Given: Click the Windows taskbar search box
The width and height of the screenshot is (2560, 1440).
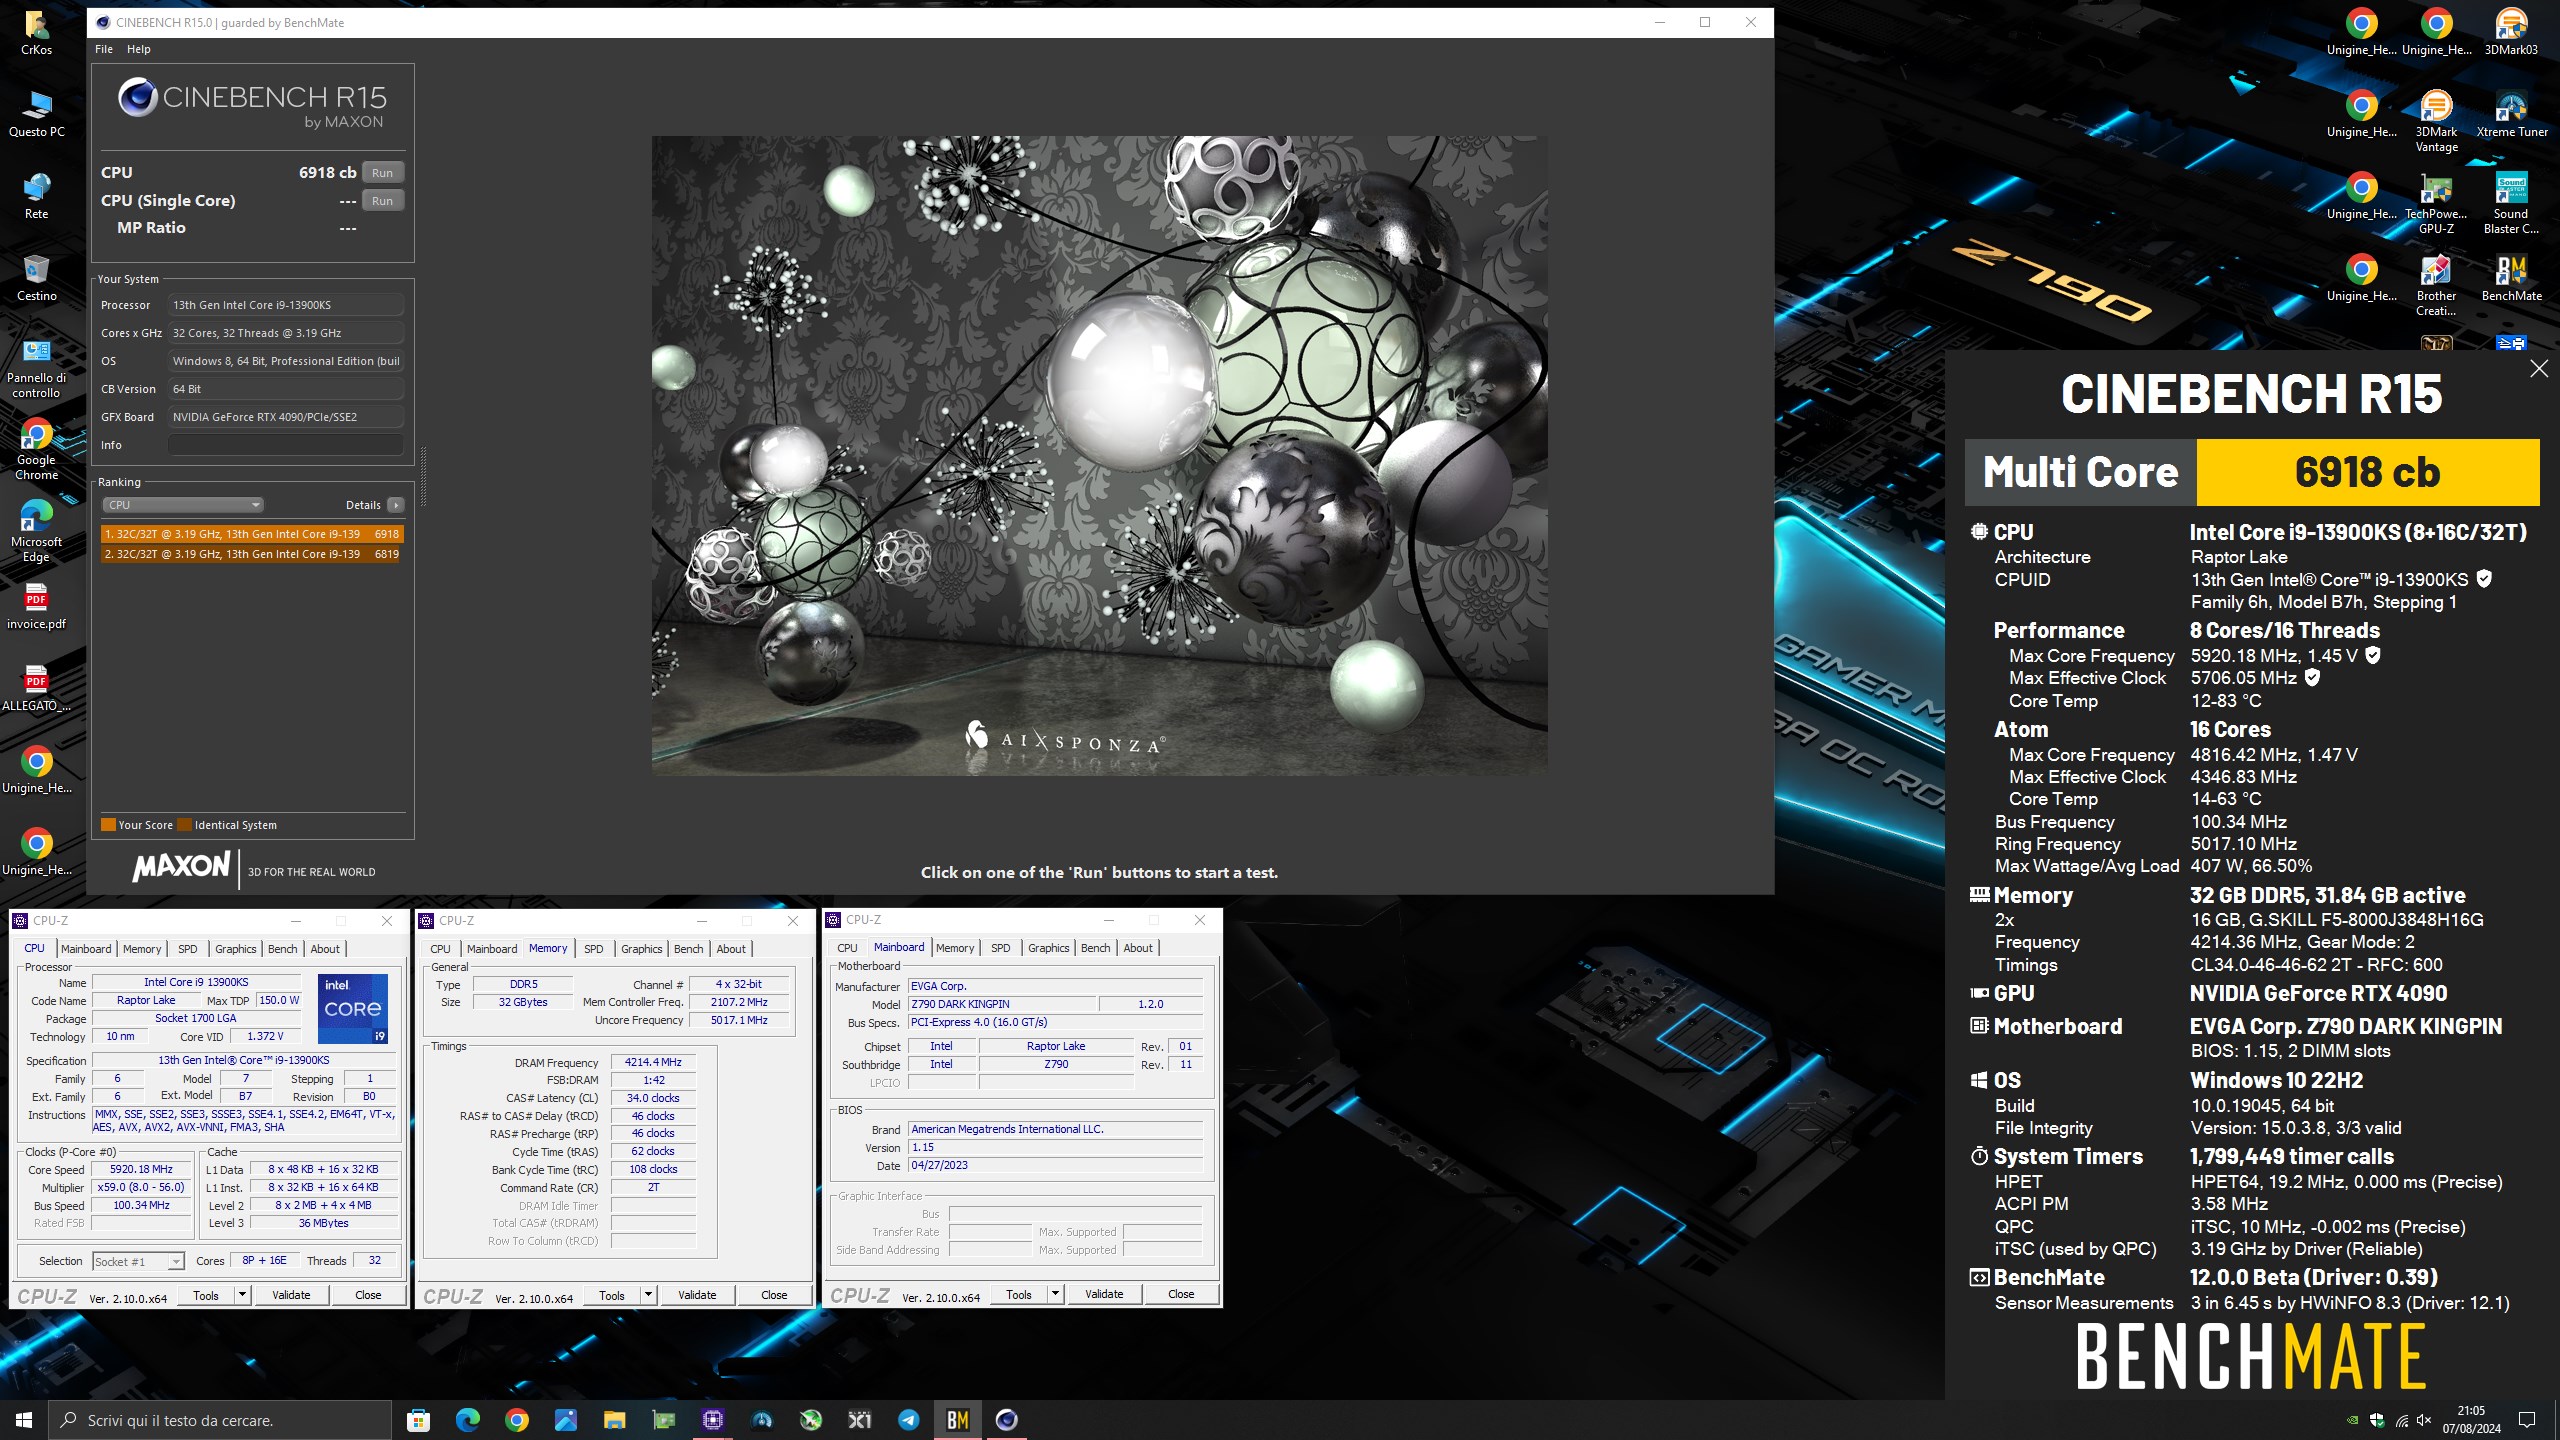Looking at the screenshot, I should 220,1420.
